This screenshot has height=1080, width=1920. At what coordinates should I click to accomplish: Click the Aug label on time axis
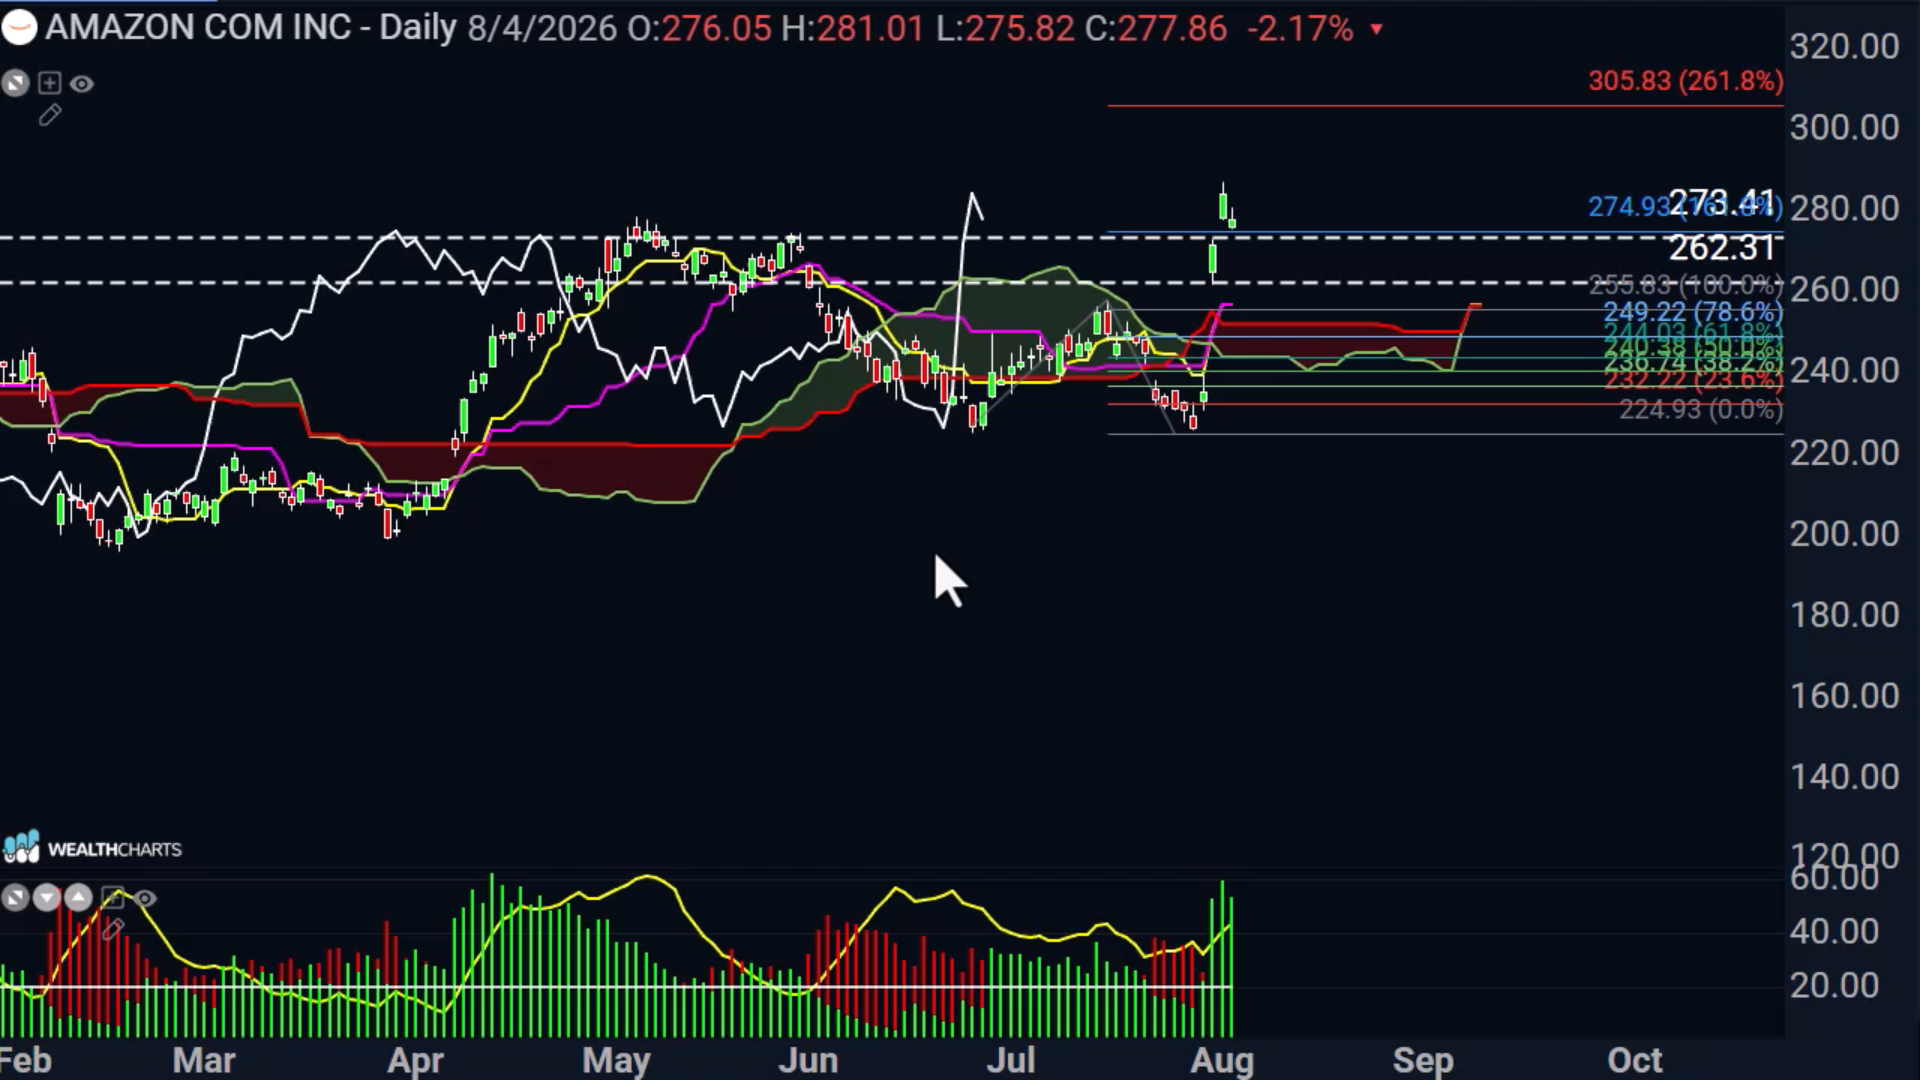coord(1222,1060)
